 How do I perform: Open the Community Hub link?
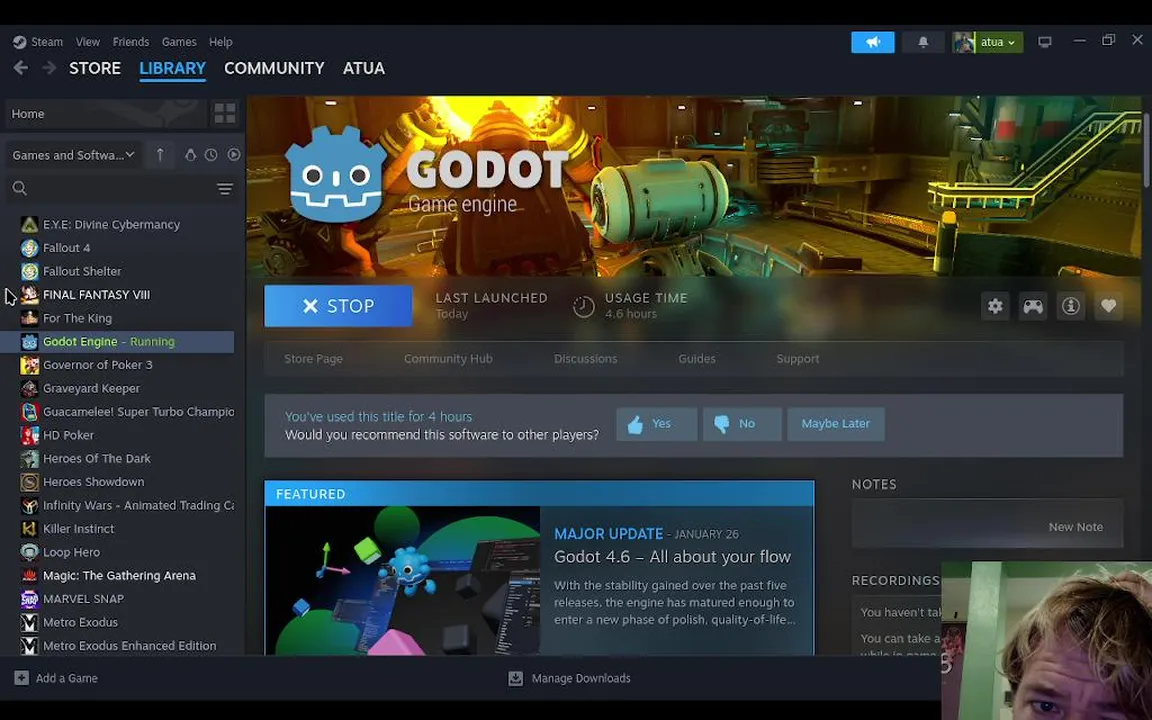[x=448, y=359]
